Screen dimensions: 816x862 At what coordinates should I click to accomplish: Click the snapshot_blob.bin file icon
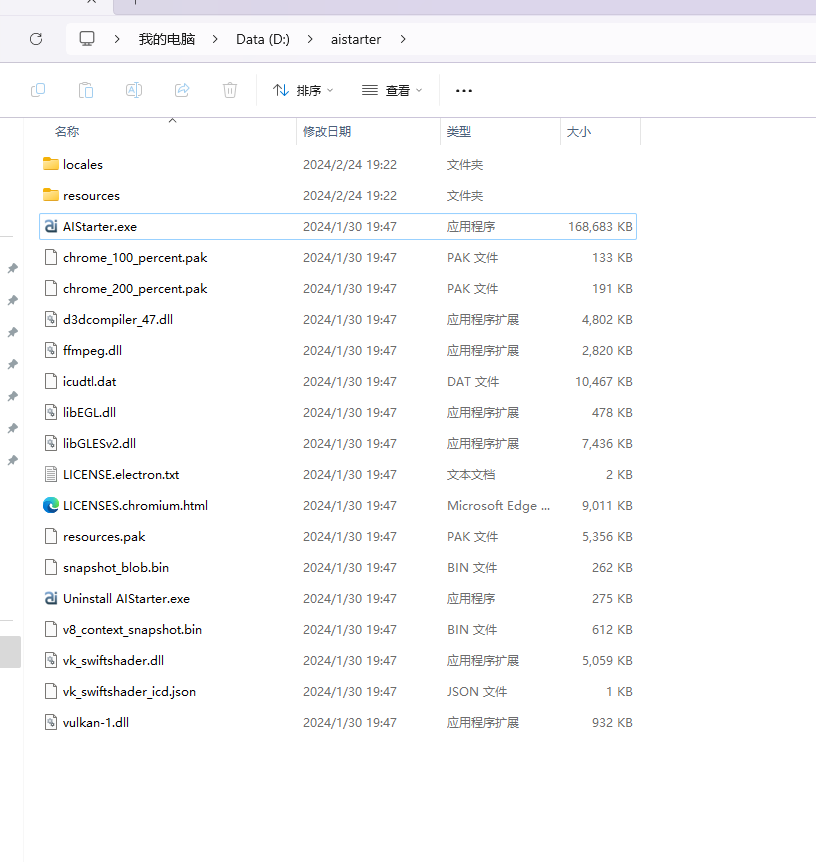pyautogui.click(x=51, y=567)
